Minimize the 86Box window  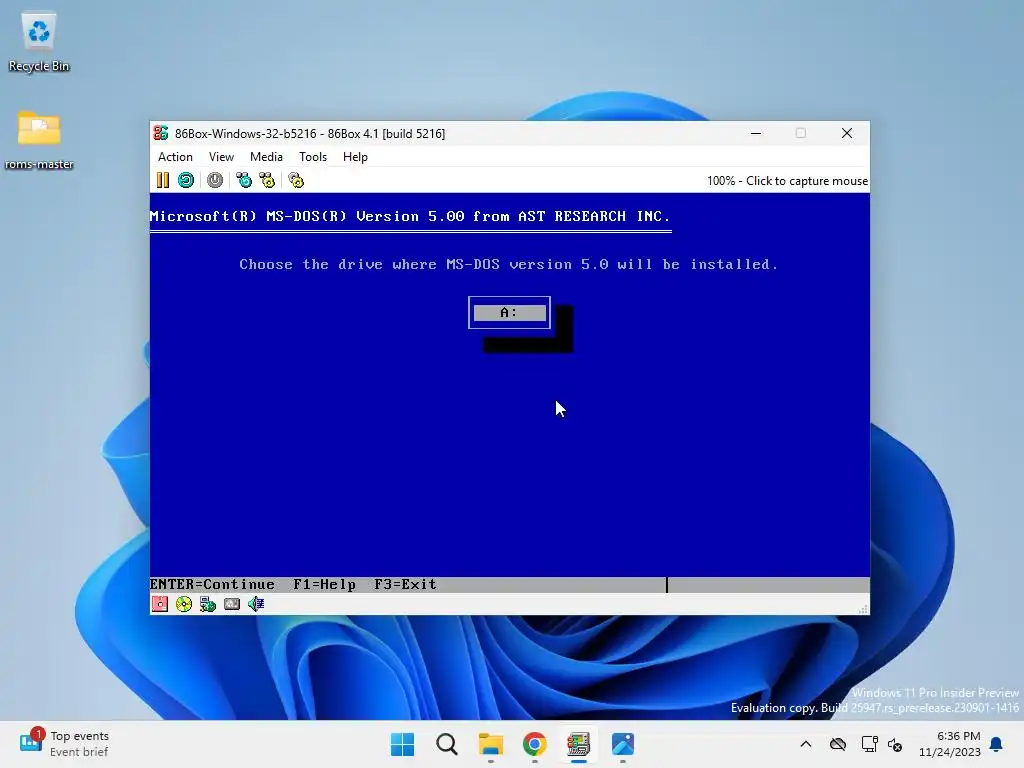tap(756, 133)
